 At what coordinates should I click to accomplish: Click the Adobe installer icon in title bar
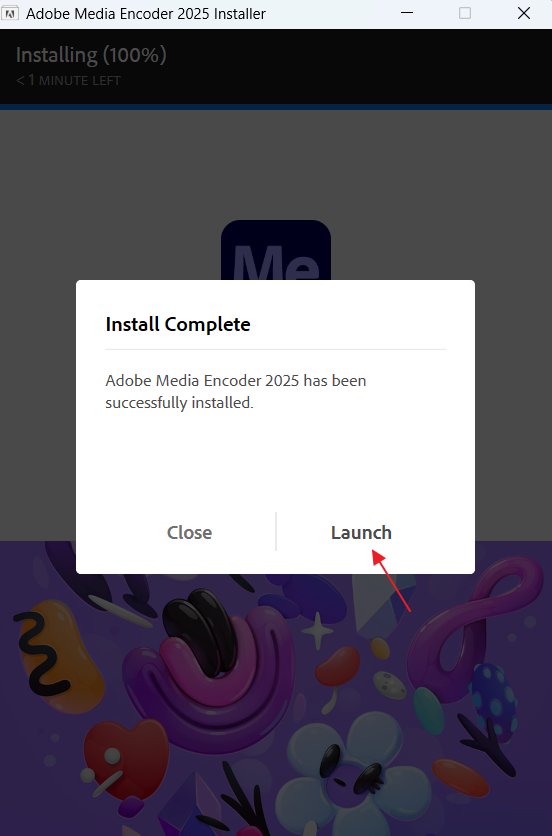coord(11,13)
